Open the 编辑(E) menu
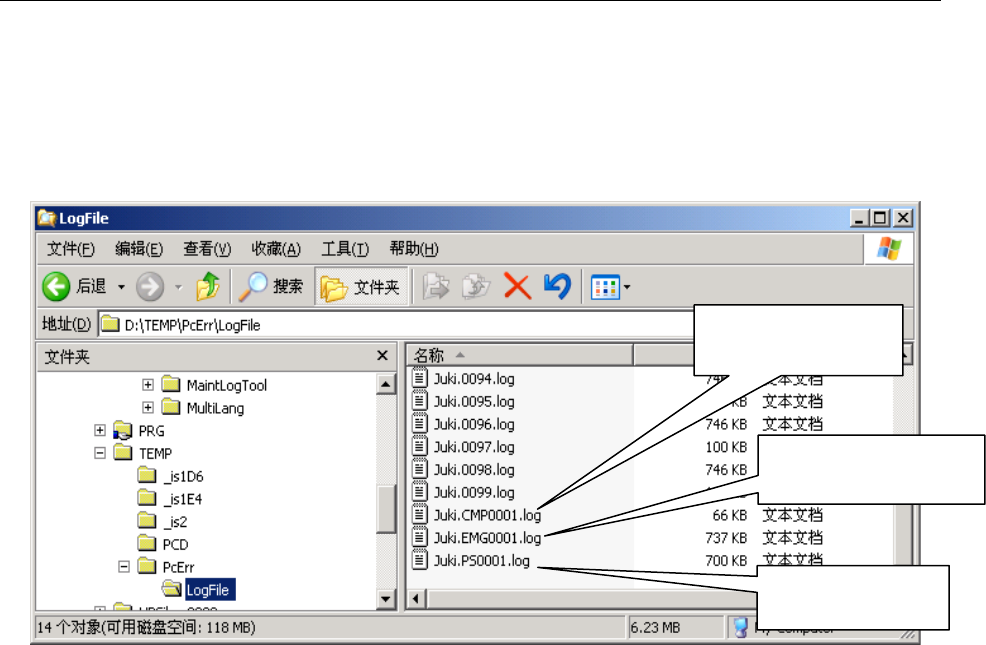This screenshot has width=986, height=645. [x=139, y=249]
